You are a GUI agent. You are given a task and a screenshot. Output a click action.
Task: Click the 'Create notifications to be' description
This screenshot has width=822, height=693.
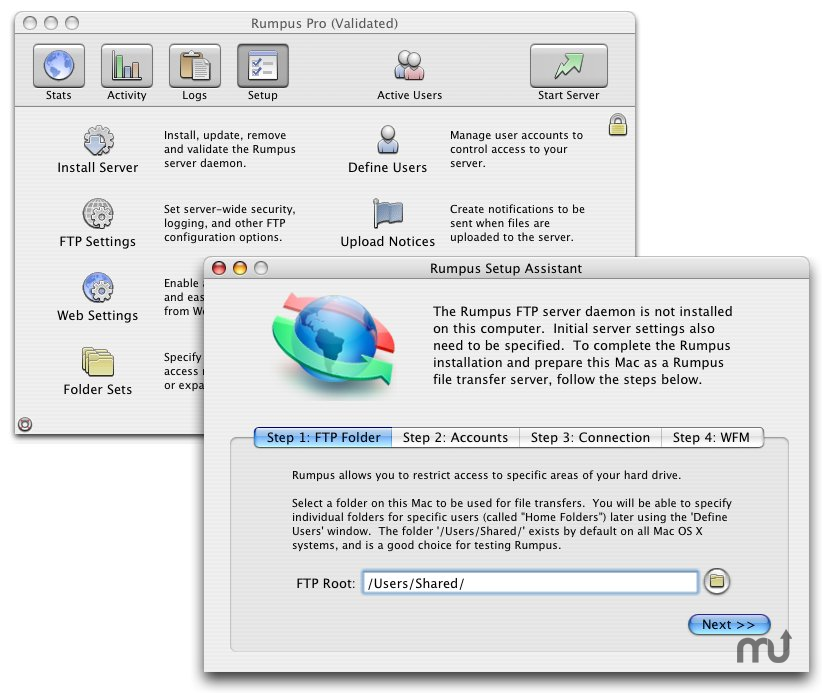pyautogui.click(x=517, y=223)
